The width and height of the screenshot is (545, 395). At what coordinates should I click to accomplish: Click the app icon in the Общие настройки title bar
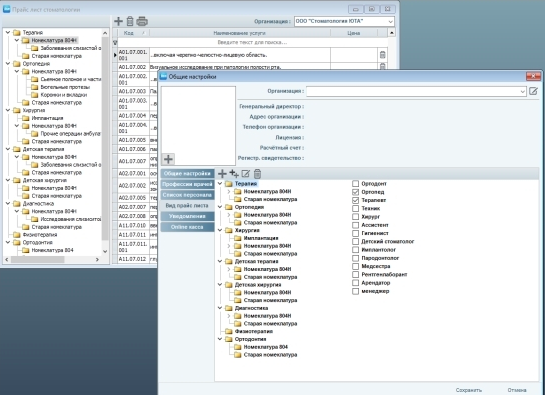[163, 76]
